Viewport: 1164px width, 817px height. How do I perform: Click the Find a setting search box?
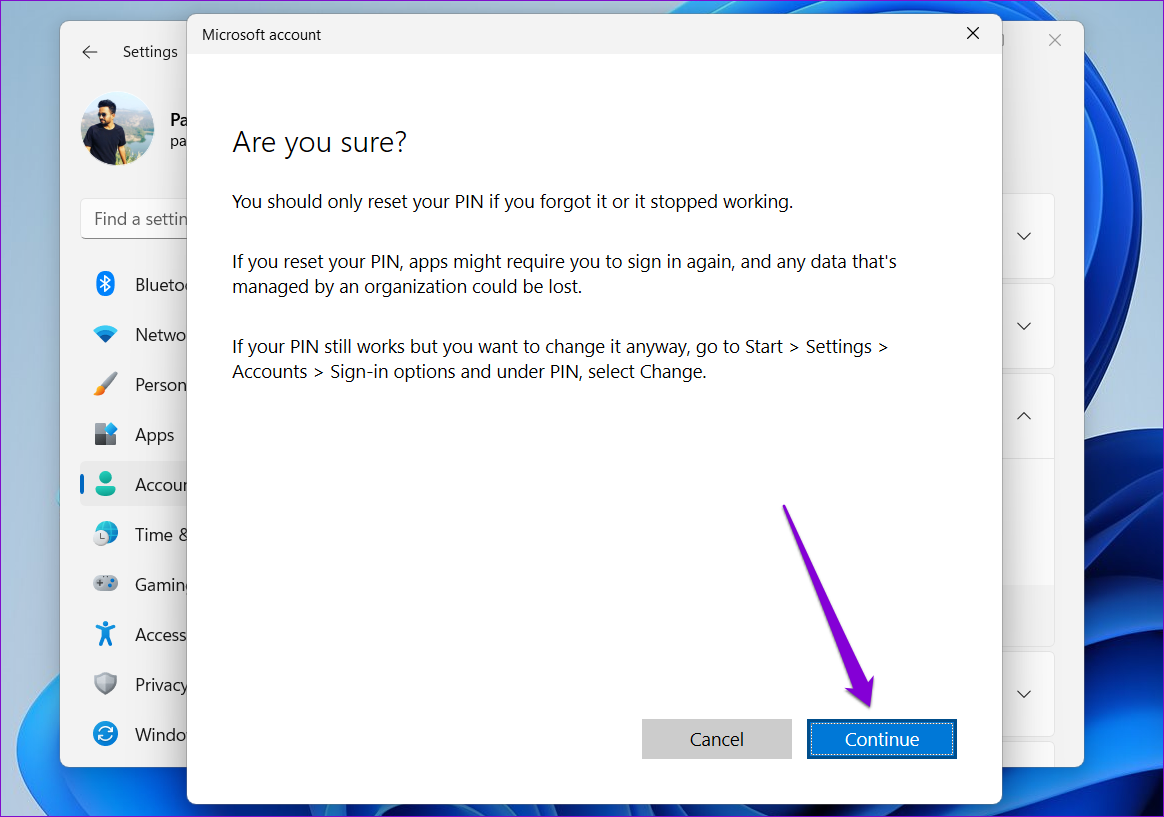point(134,219)
